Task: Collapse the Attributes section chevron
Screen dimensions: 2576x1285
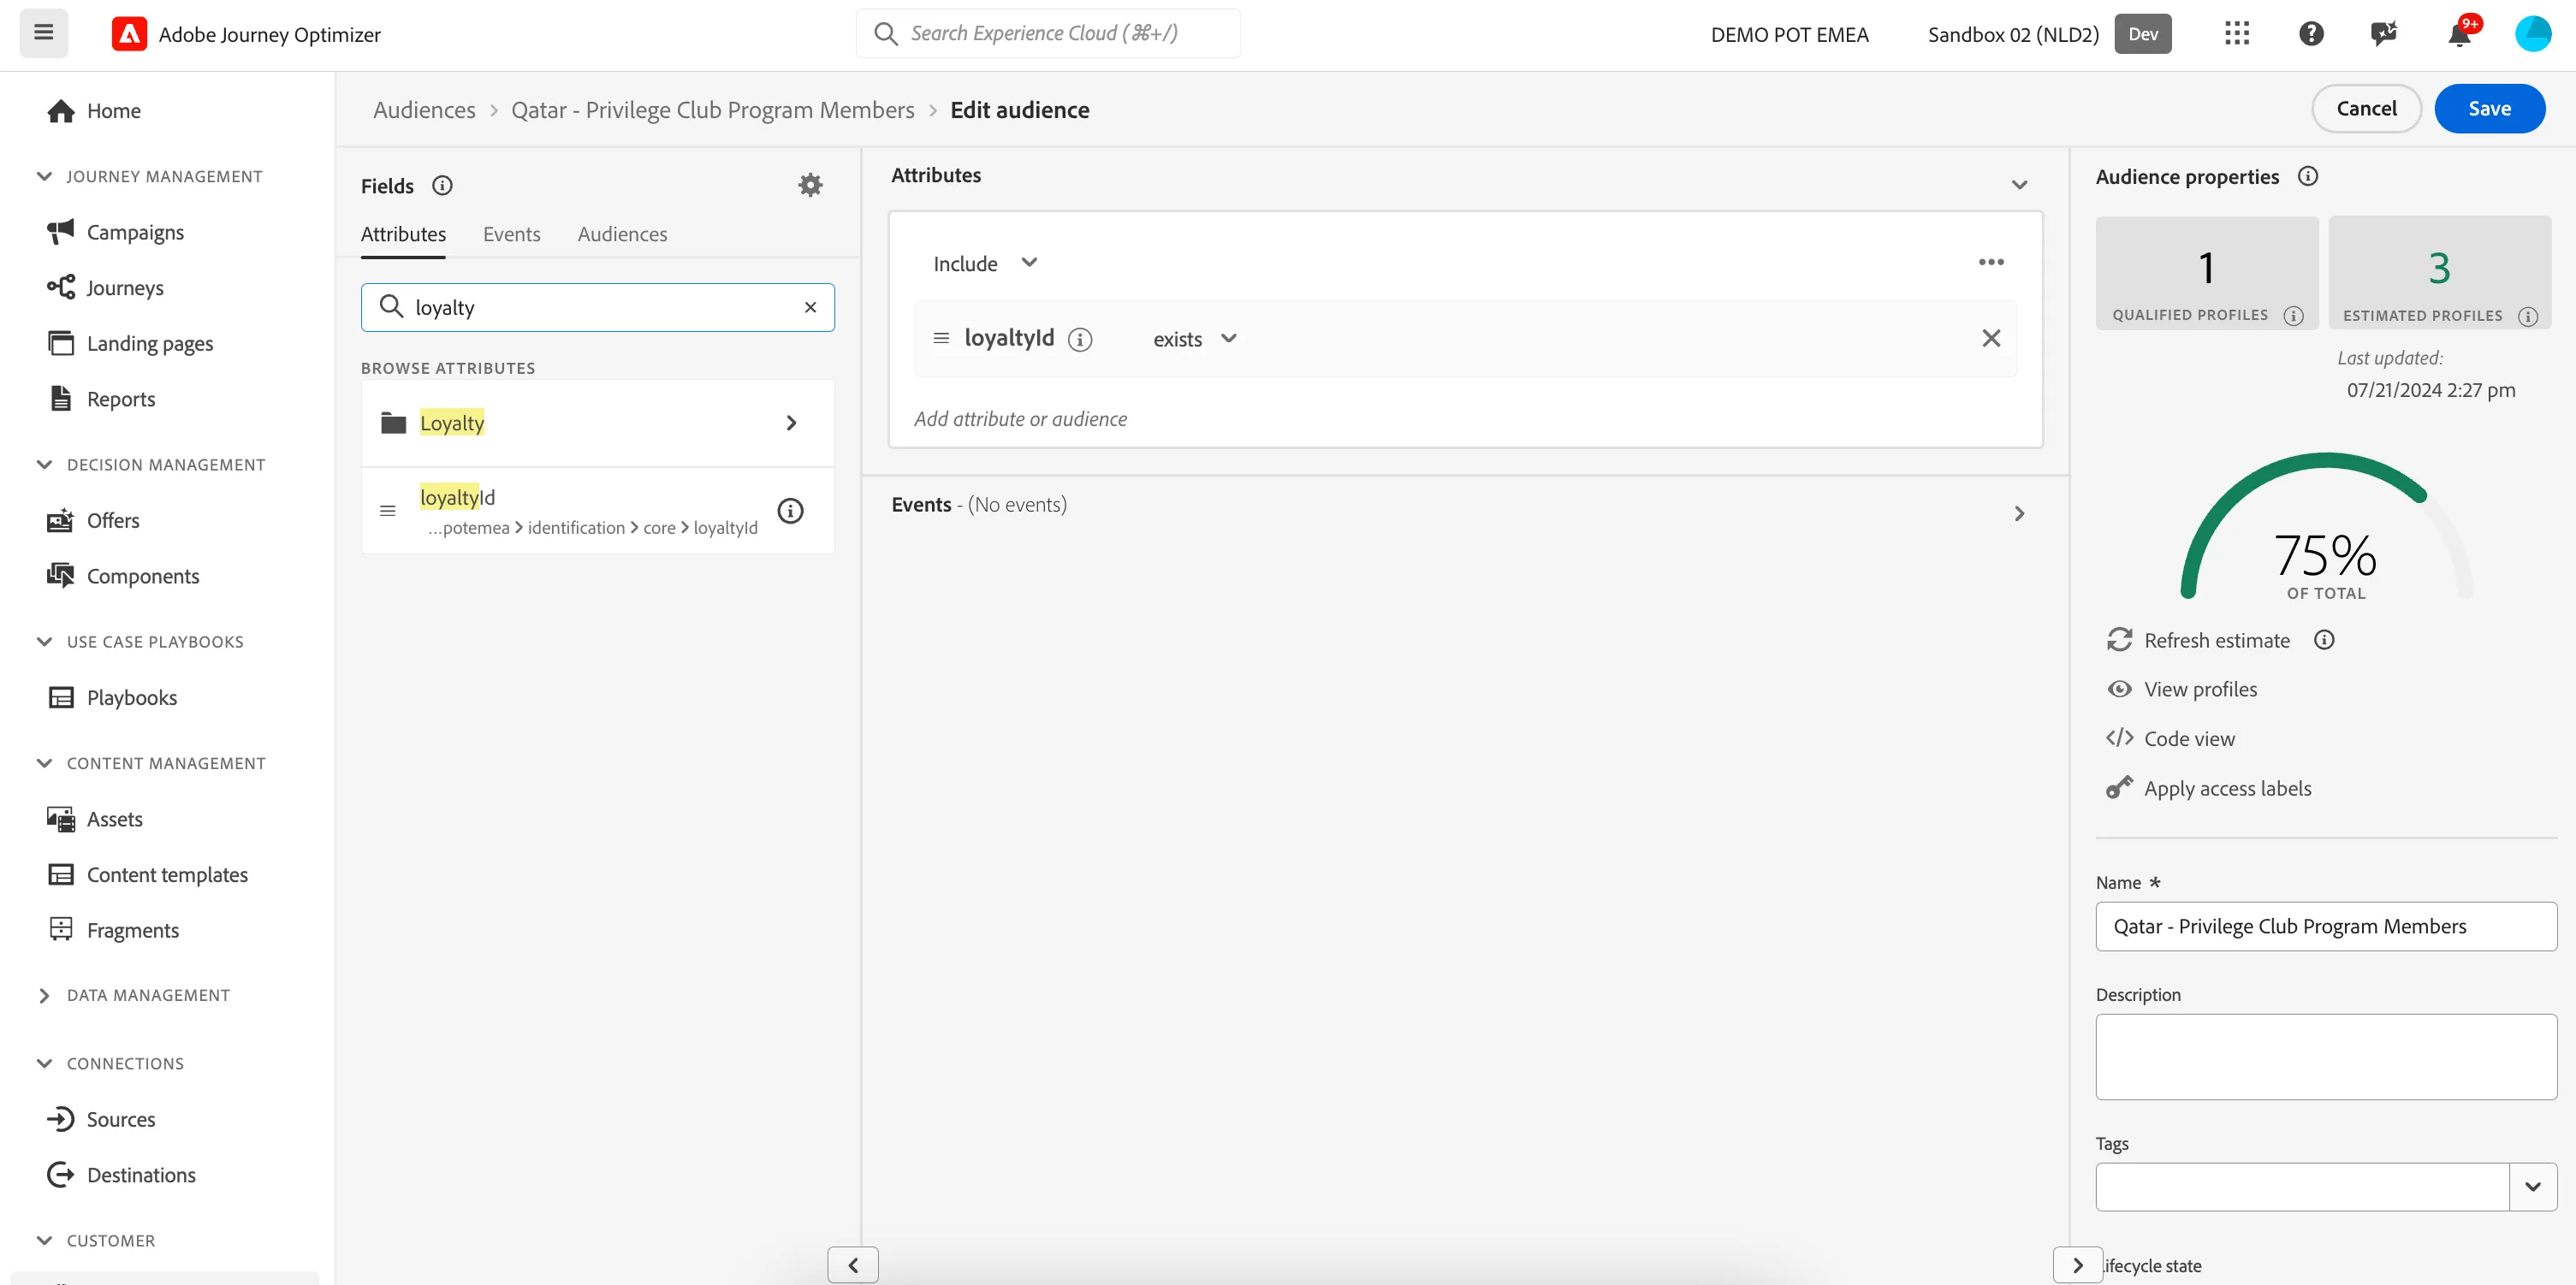Action: pos(2019,185)
